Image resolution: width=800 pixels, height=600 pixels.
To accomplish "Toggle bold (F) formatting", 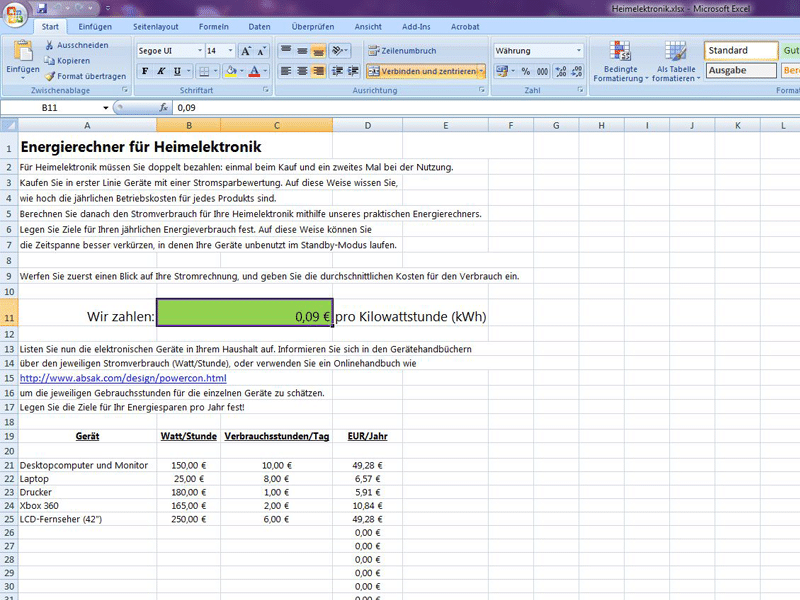I will [145, 71].
